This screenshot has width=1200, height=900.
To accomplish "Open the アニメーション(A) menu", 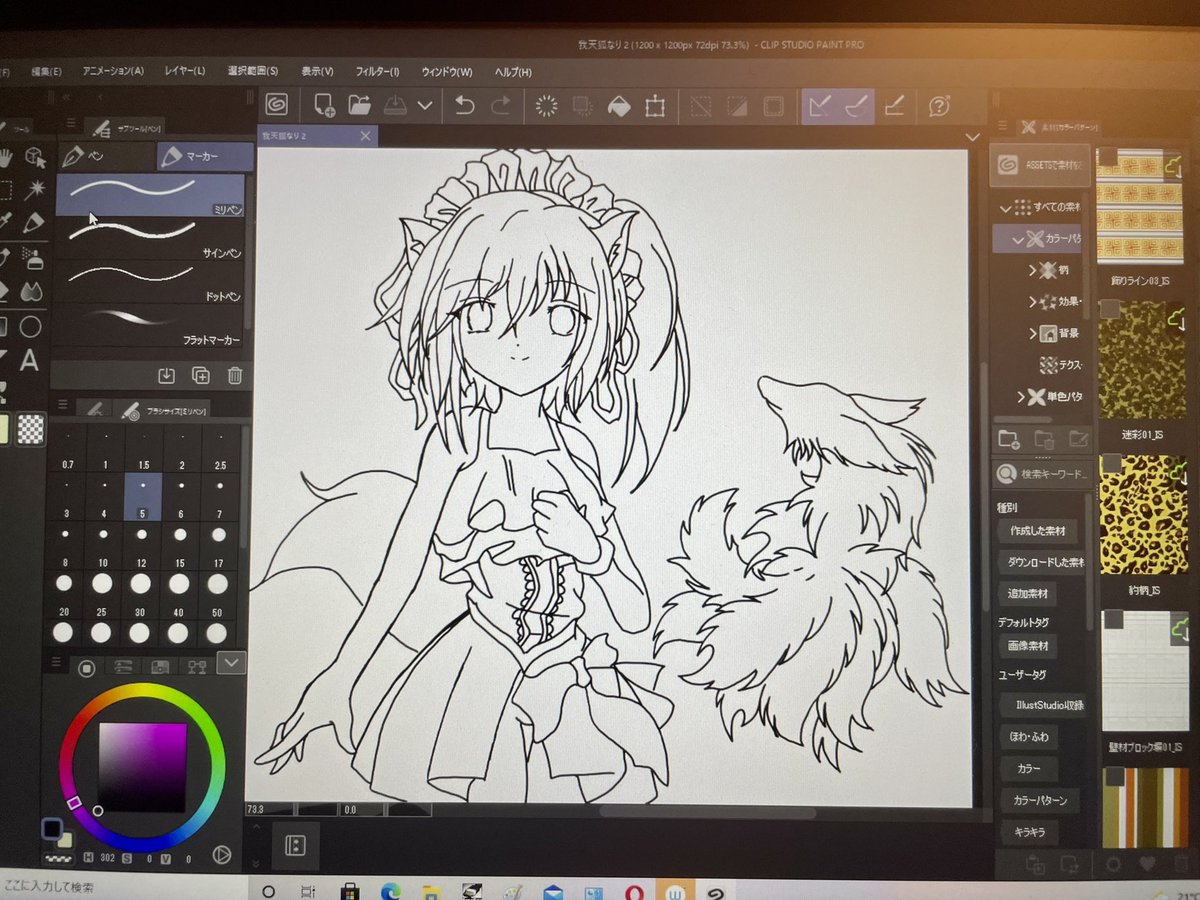I will point(113,72).
